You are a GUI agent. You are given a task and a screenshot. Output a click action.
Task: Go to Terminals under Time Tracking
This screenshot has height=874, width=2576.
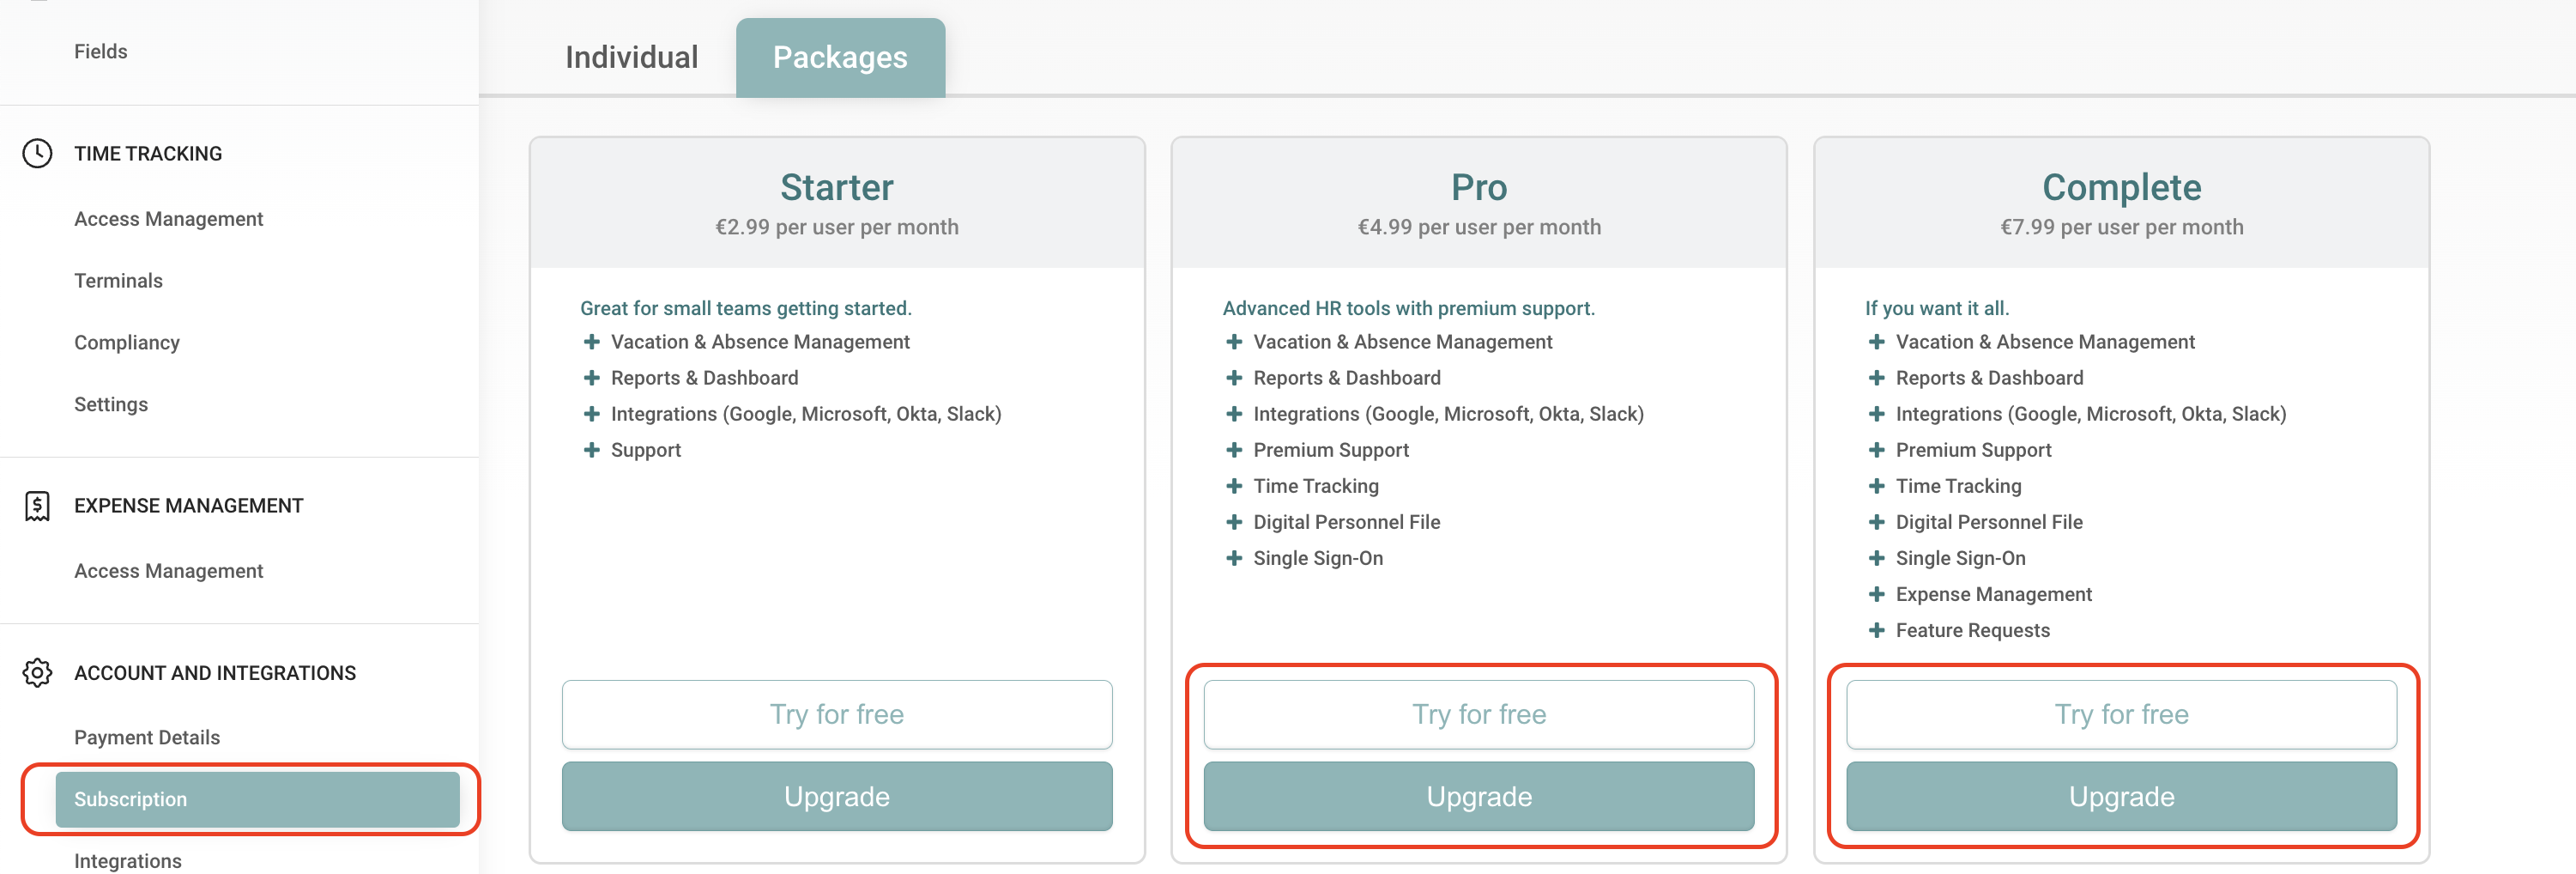pos(118,281)
